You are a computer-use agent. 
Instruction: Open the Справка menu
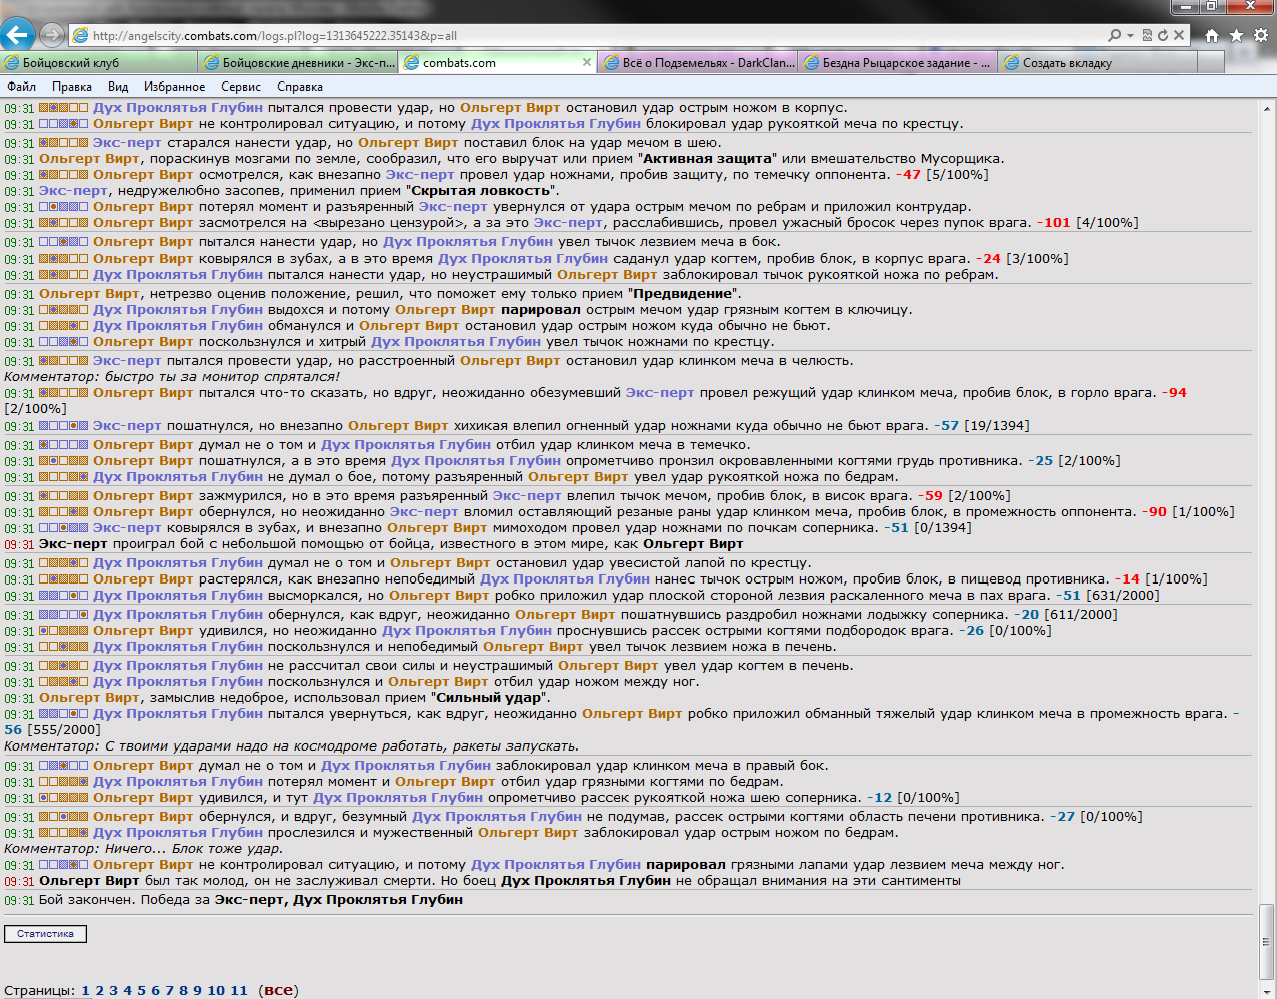click(300, 87)
